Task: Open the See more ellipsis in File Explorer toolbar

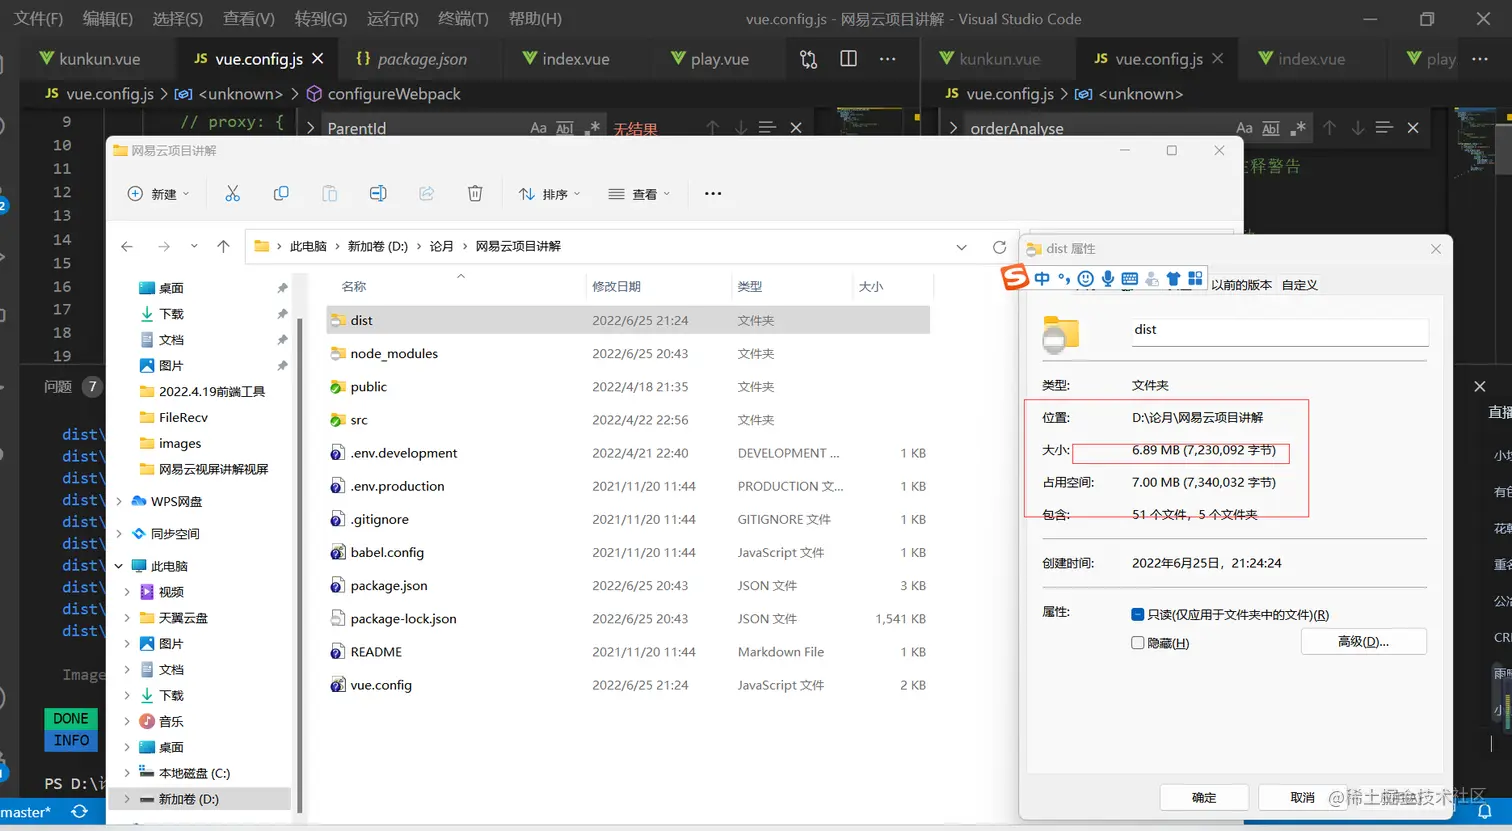Action: 713,194
